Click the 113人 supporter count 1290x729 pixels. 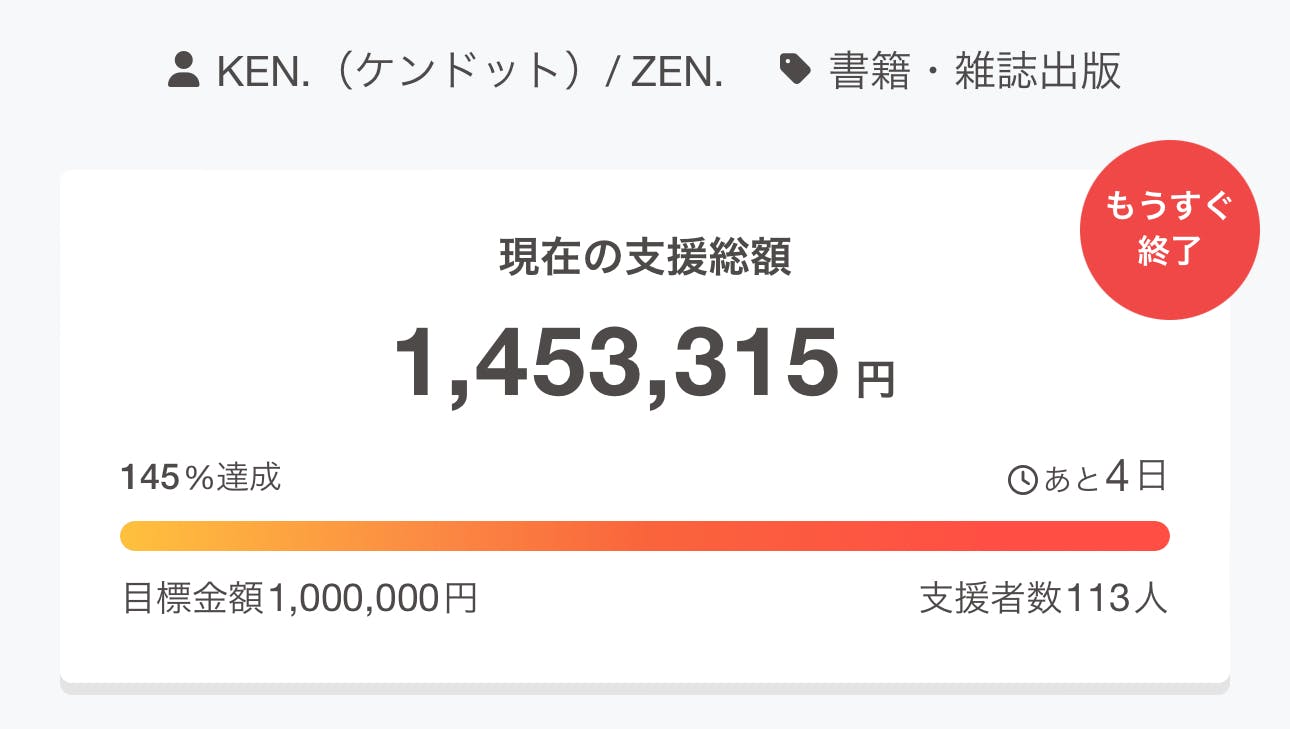[x=1116, y=599]
